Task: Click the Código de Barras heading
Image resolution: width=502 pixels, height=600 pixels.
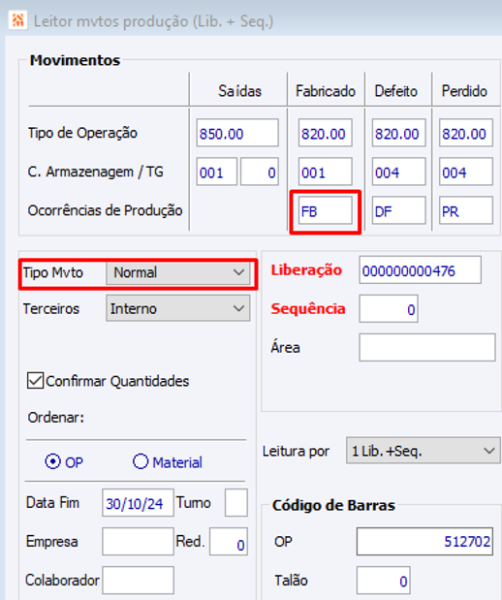Action: (333, 505)
